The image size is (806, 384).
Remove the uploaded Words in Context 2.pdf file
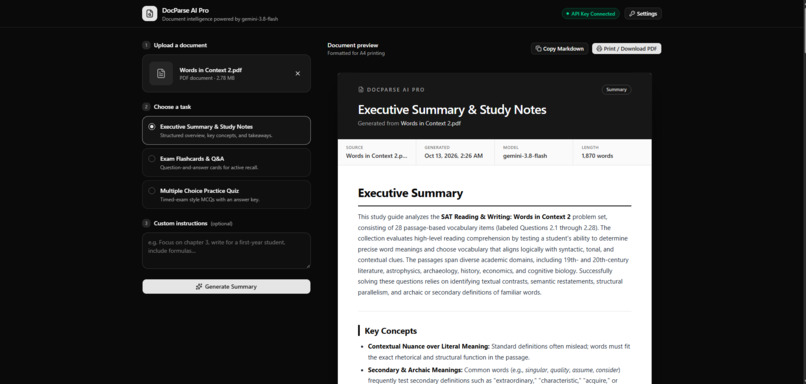[298, 74]
